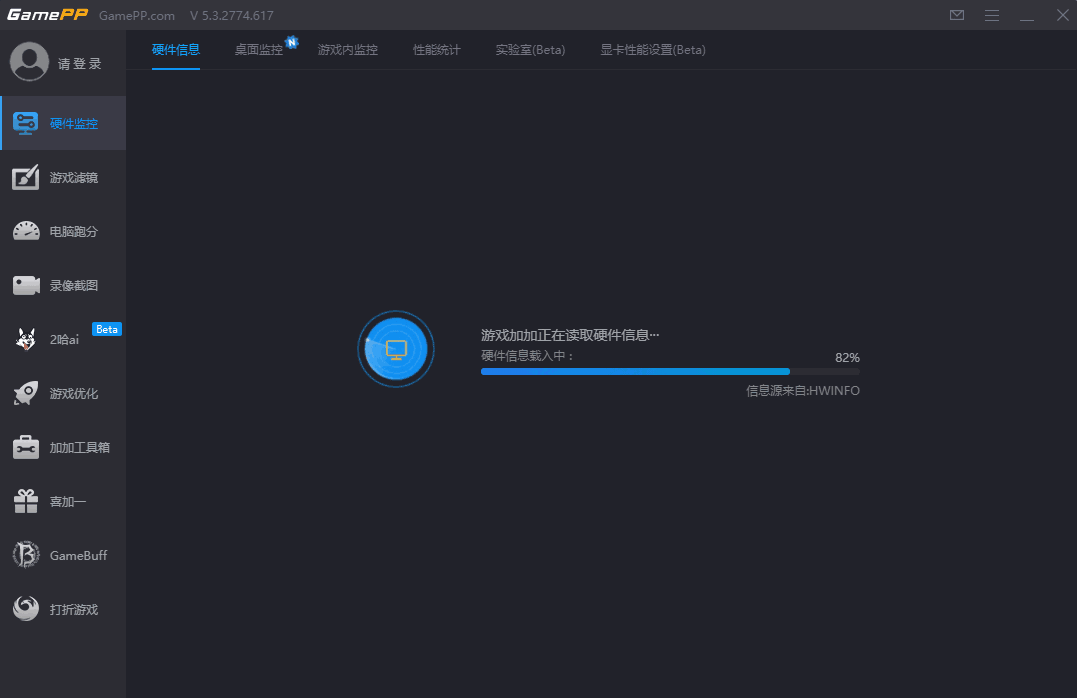Select the 游戏滤镜 game filter tool

[x=63, y=177]
